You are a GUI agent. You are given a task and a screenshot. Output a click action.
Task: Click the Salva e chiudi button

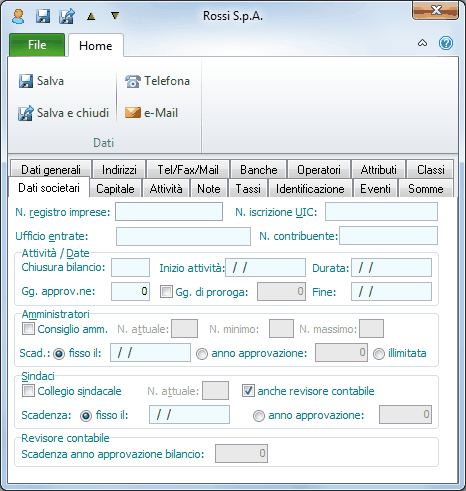63,113
